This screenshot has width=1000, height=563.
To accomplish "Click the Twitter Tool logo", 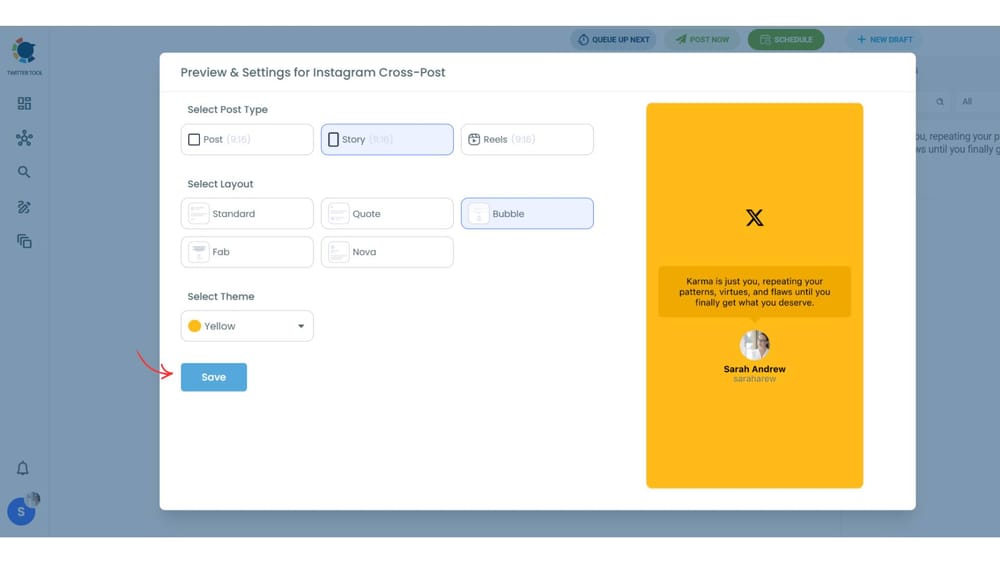I will click(x=24, y=53).
